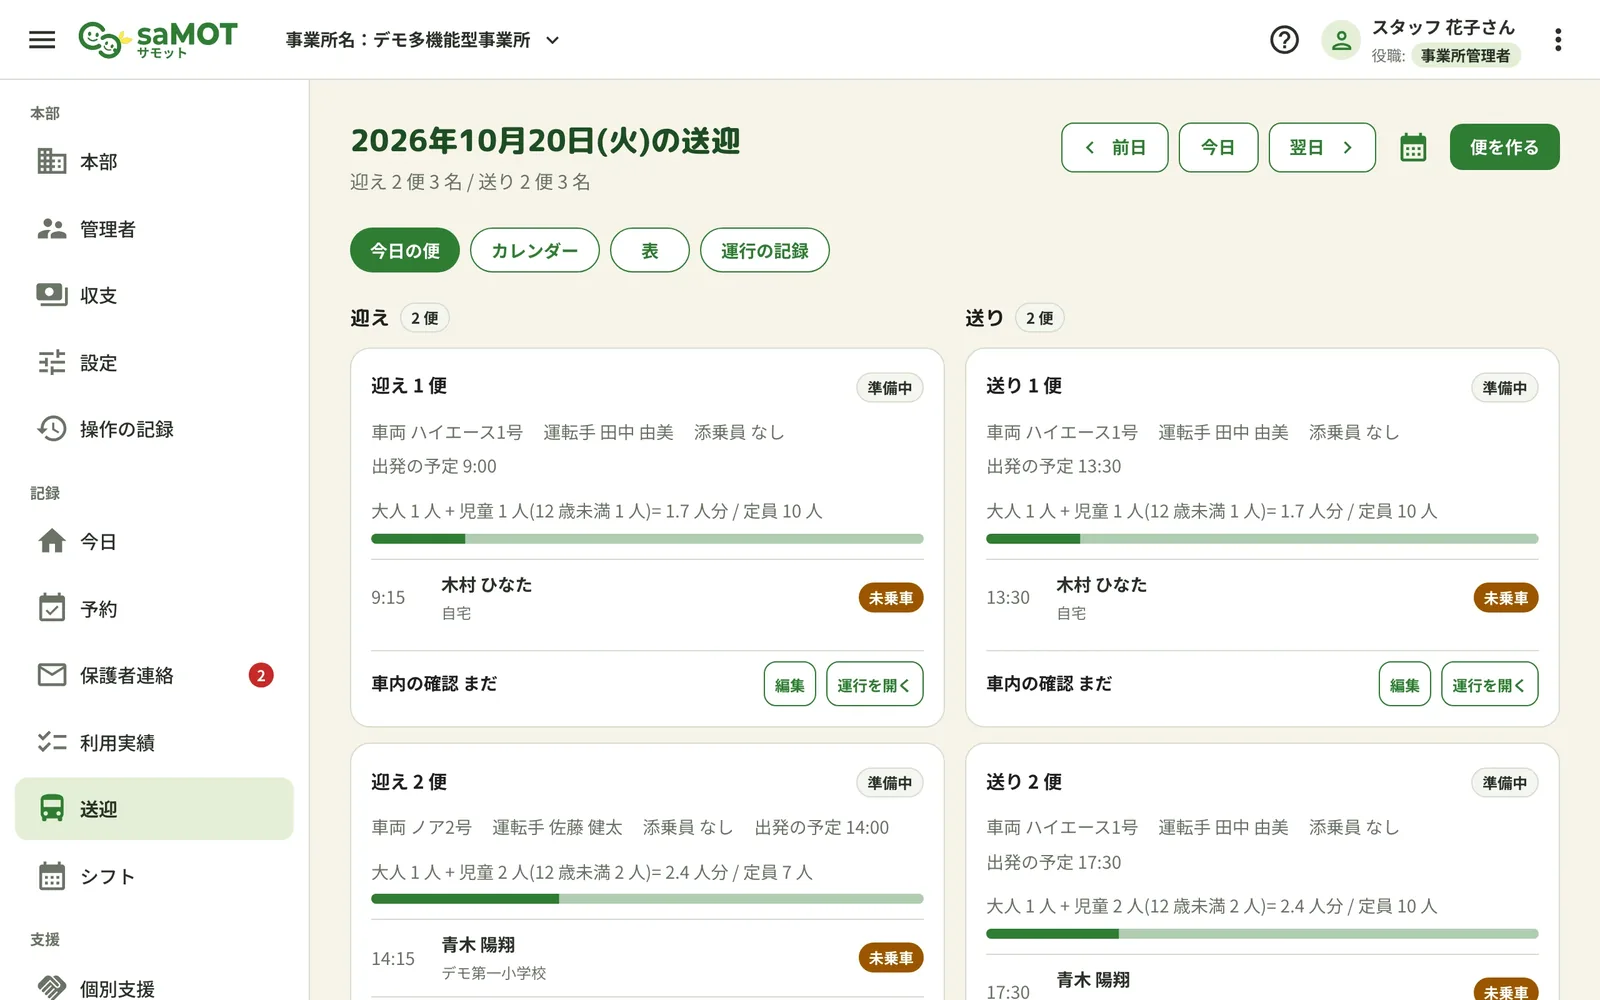The height and width of the screenshot is (1000, 1600).
Task: Click 未乗車 badge for 14:15 青木陽翔
Action: coord(891,958)
